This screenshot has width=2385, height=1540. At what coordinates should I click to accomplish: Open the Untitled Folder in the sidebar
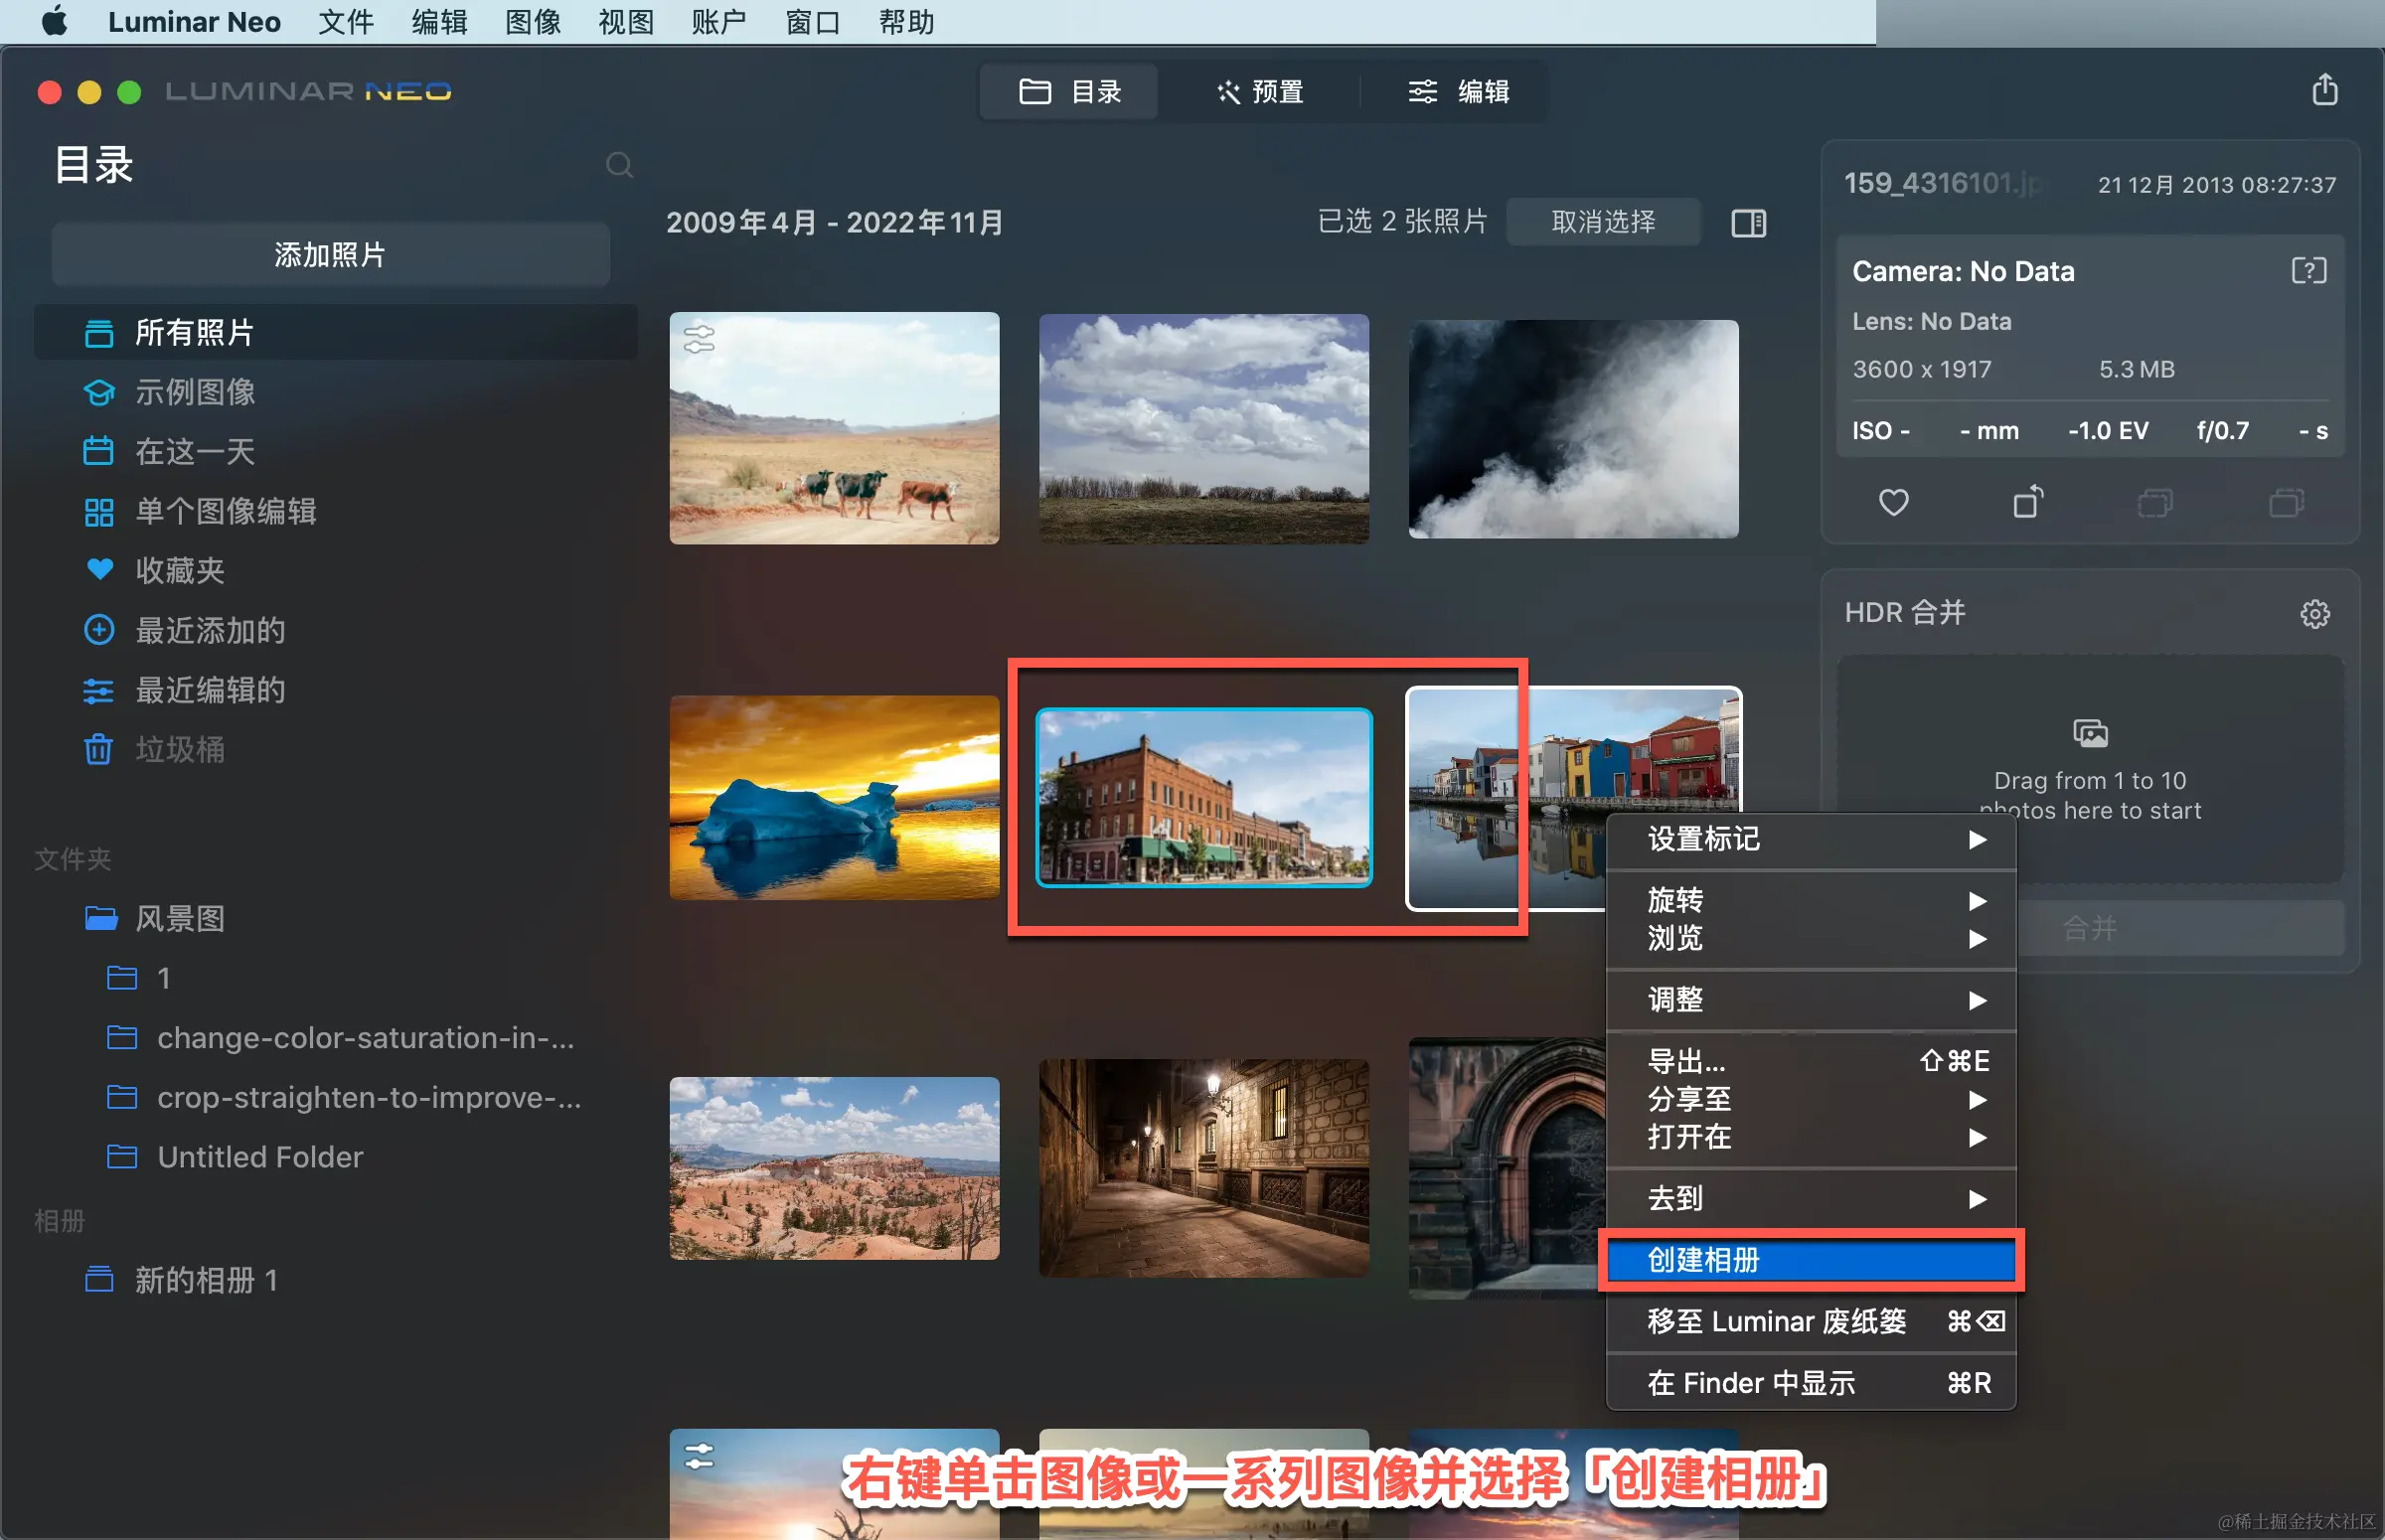pyautogui.click(x=260, y=1157)
